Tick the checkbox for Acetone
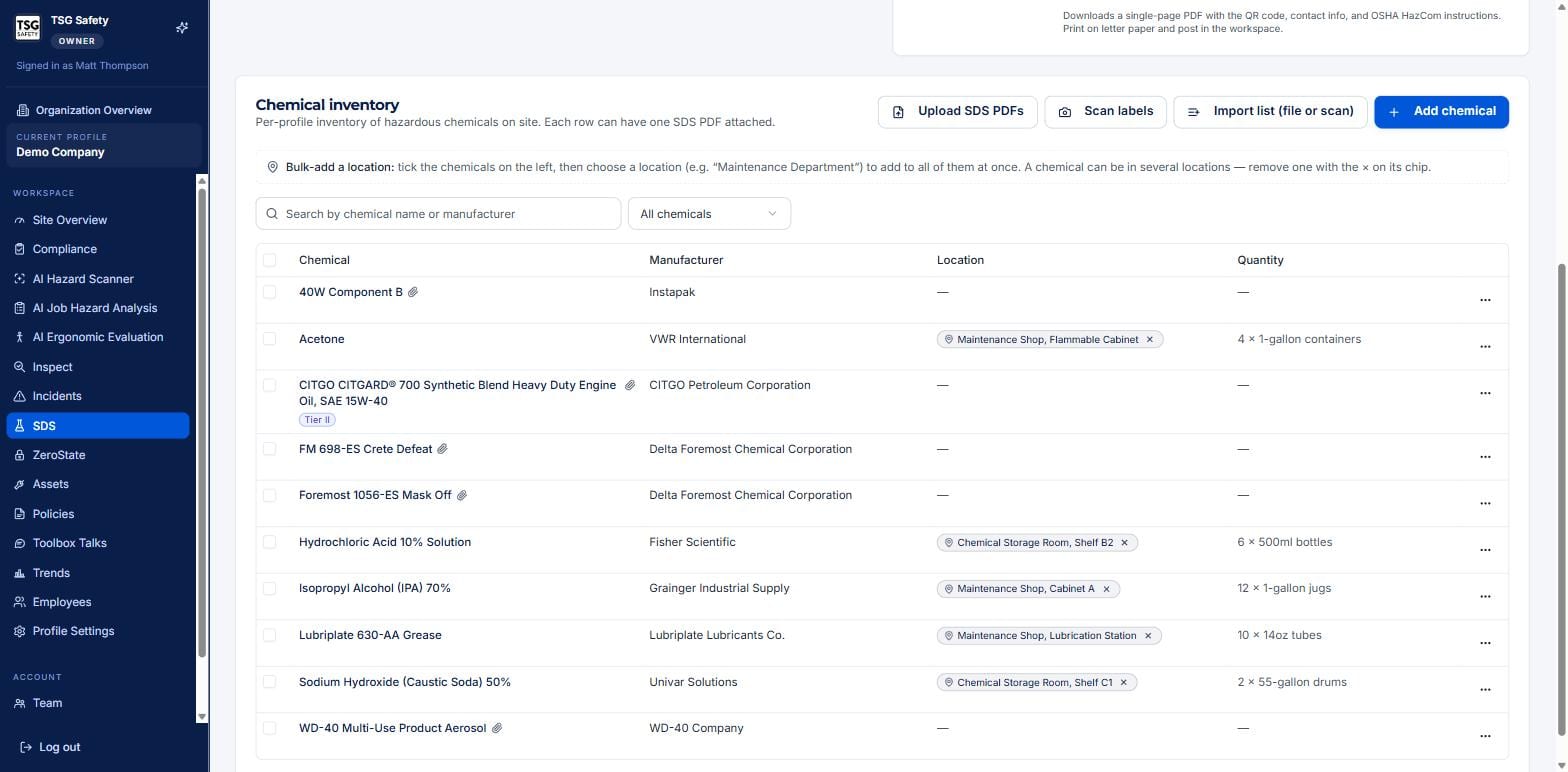This screenshot has width=1568, height=772. point(269,339)
